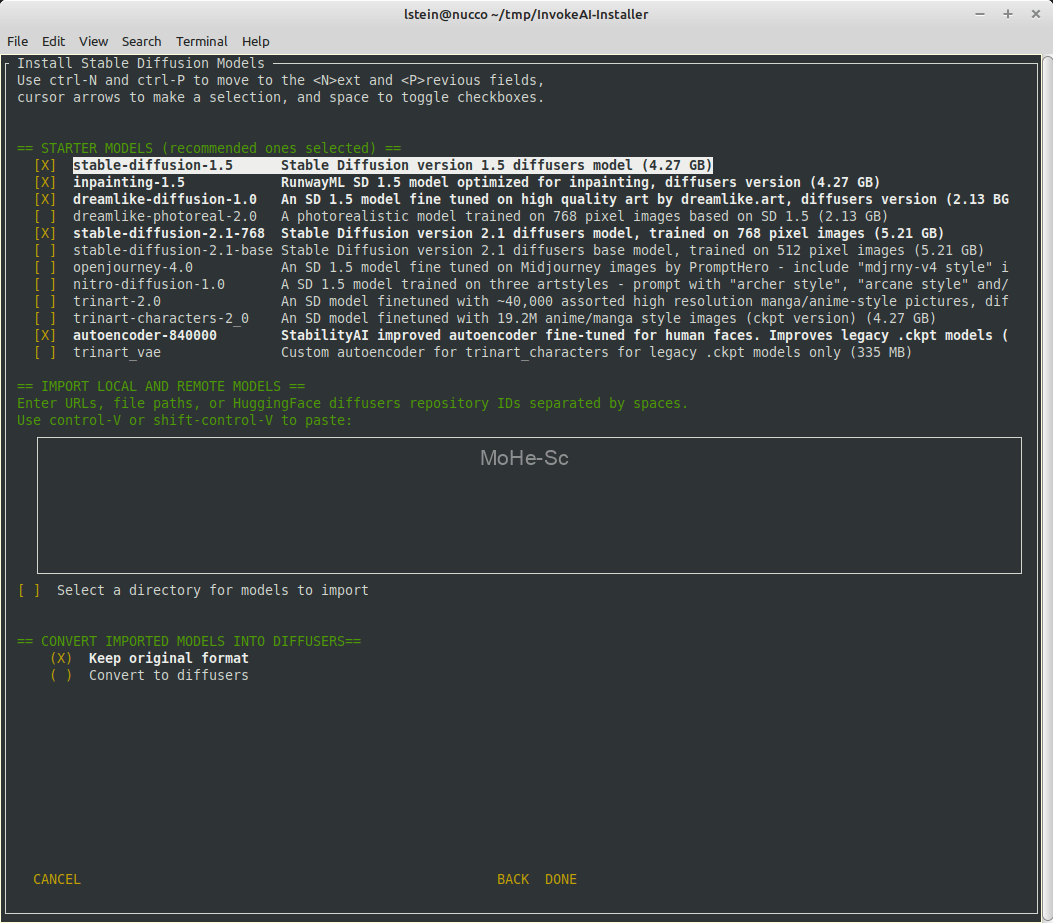Toggle the autoencoder-840000 checkbox
1053x923 pixels.
click(45, 335)
